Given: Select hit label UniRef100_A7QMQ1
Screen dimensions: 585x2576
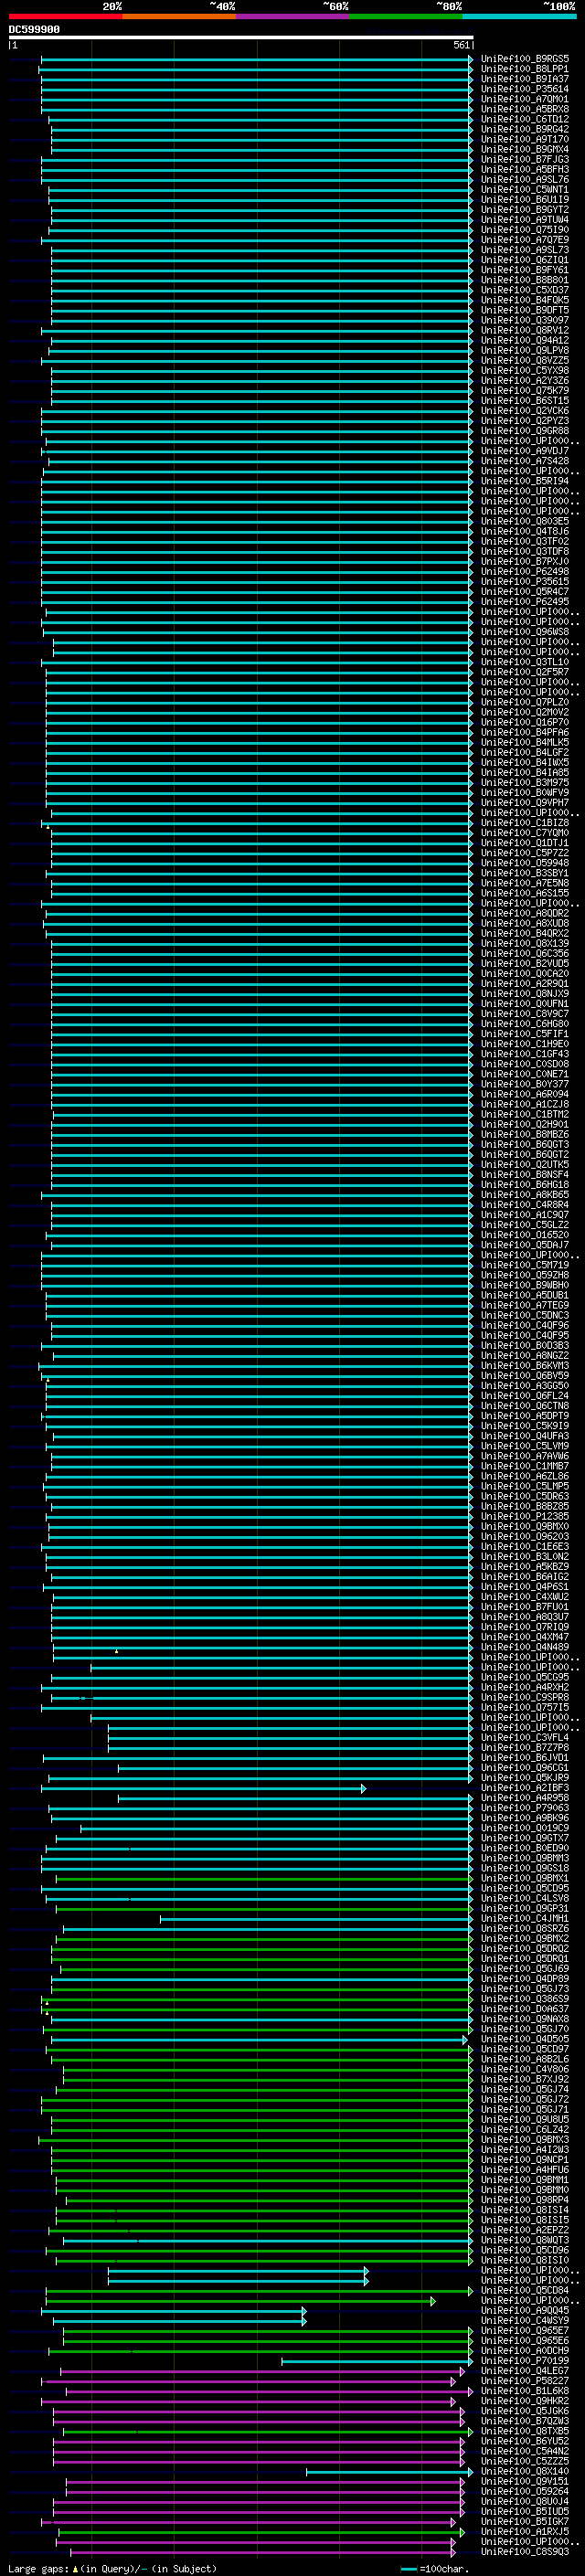Looking at the screenshot, I should click(524, 99).
